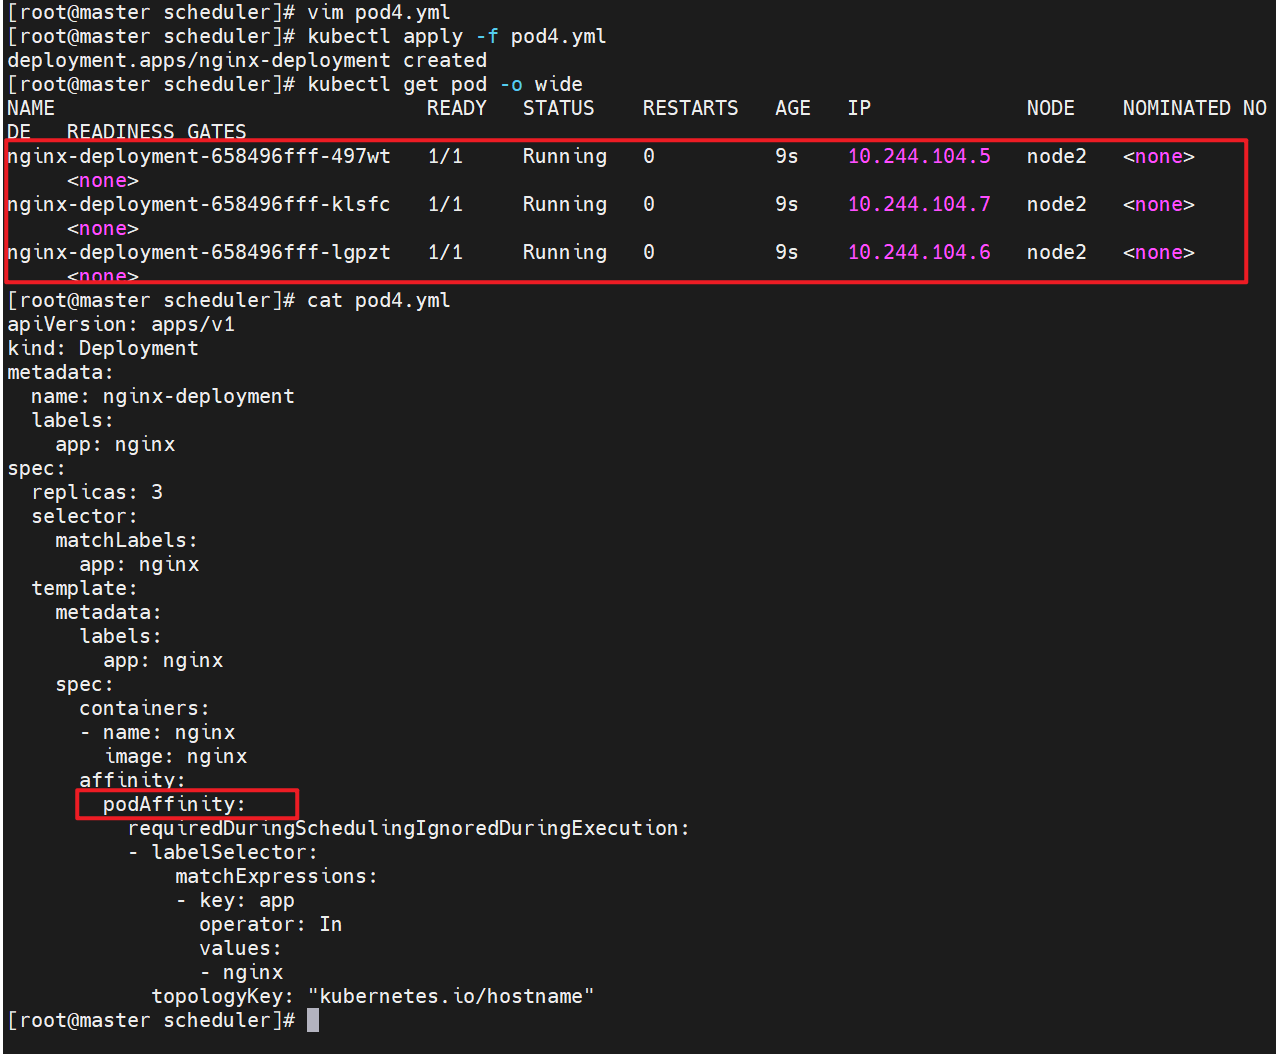1276x1054 pixels.
Task: Click the pod name nginx-deployment-658496fff-lgpzt
Action: (199, 252)
